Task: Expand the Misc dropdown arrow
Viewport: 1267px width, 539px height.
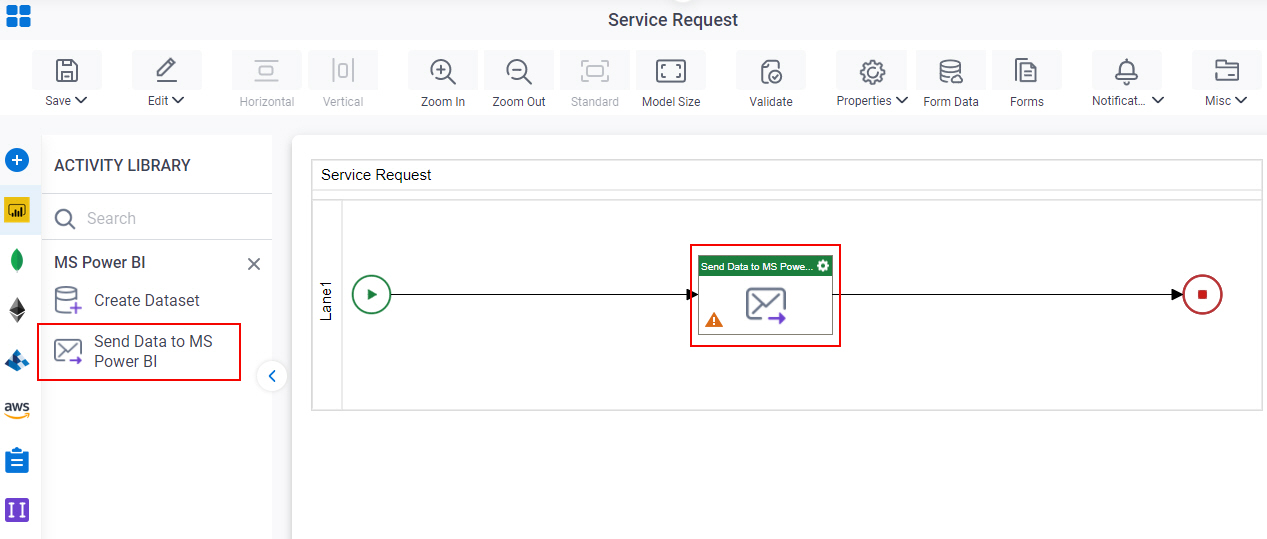Action: [x=1241, y=100]
